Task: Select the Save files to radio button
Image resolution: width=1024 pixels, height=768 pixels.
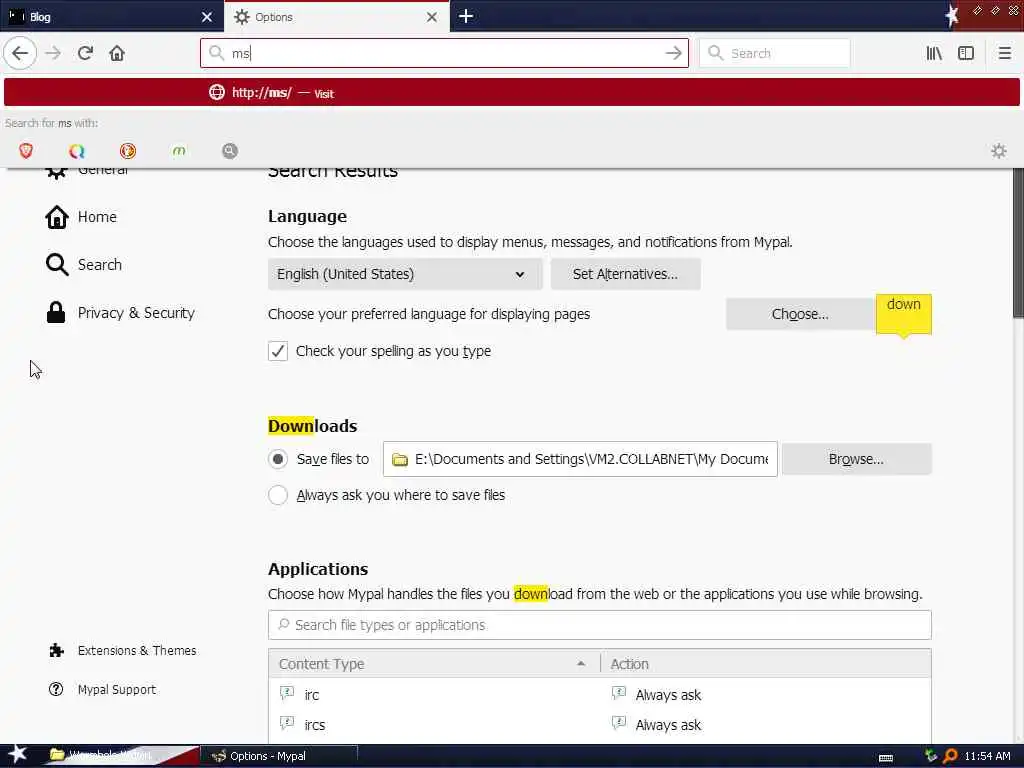Action: click(x=278, y=459)
